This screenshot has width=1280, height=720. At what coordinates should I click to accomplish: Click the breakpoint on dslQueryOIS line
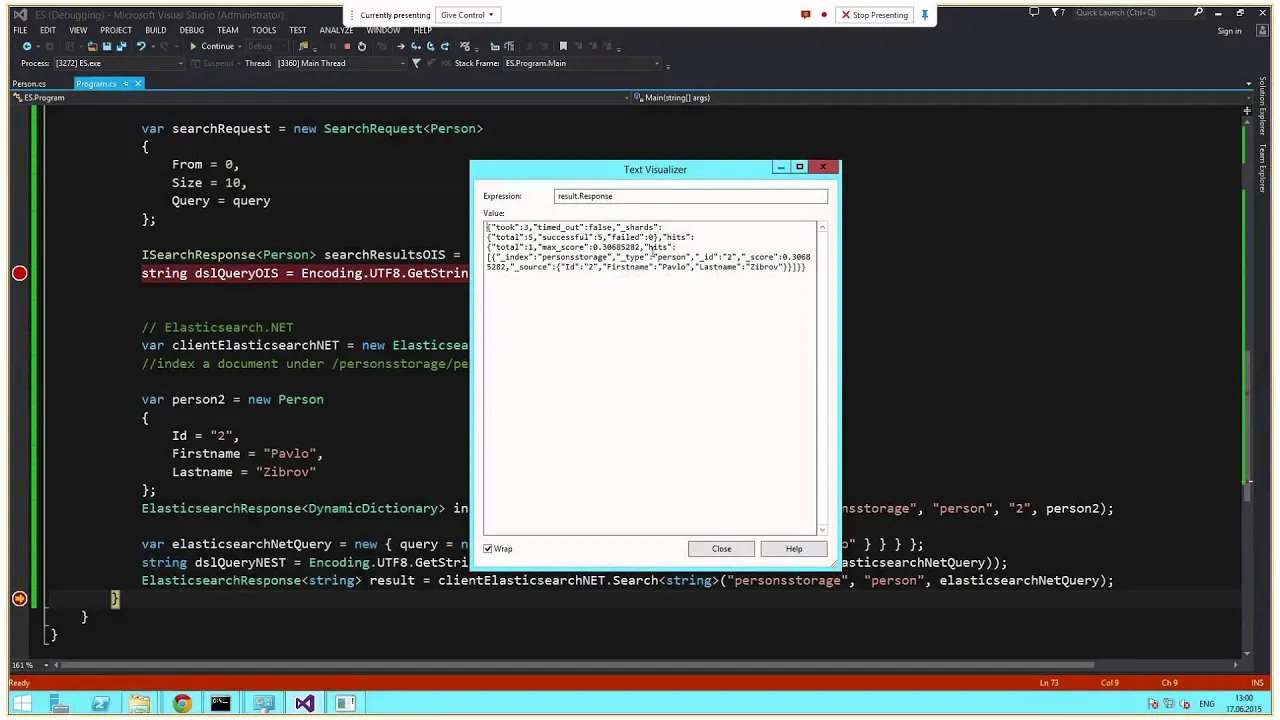click(19, 273)
